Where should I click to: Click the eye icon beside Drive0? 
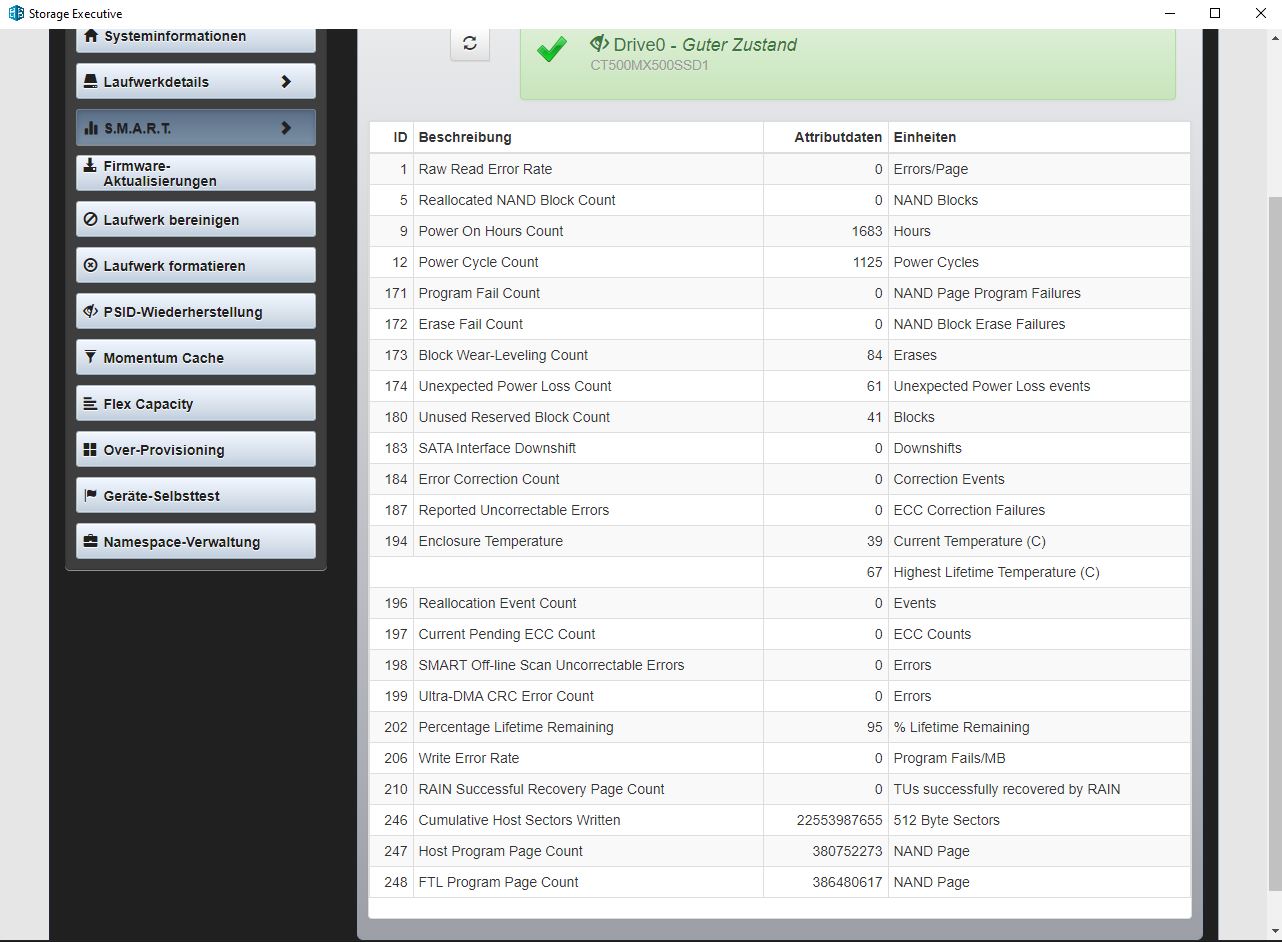pyautogui.click(x=599, y=44)
